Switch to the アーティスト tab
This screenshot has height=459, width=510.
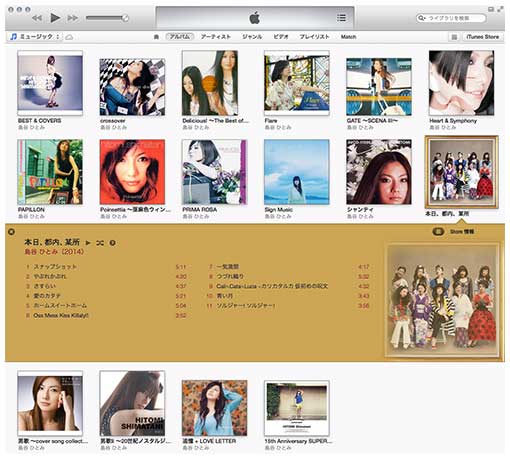click(216, 37)
